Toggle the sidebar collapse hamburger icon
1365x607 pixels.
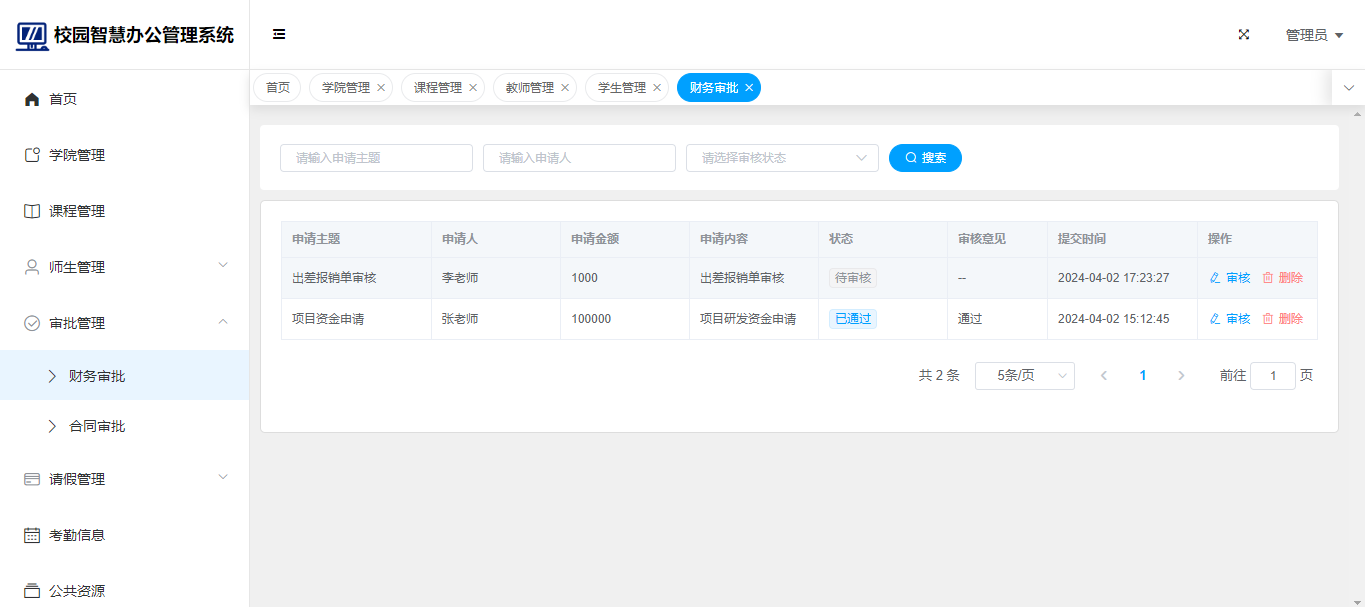tap(279, 35)
